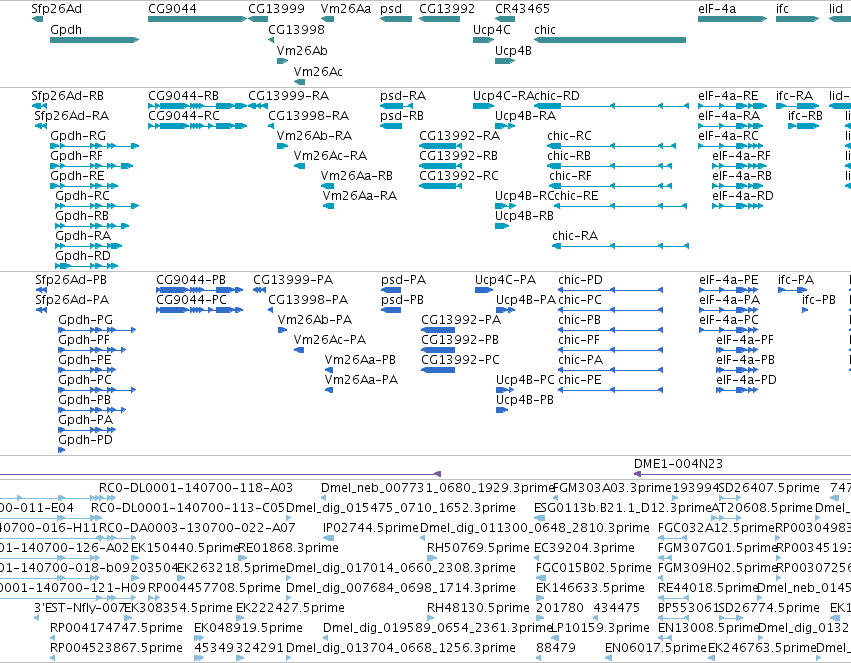Click the Sfp26Ad gene label

point(56,9)
